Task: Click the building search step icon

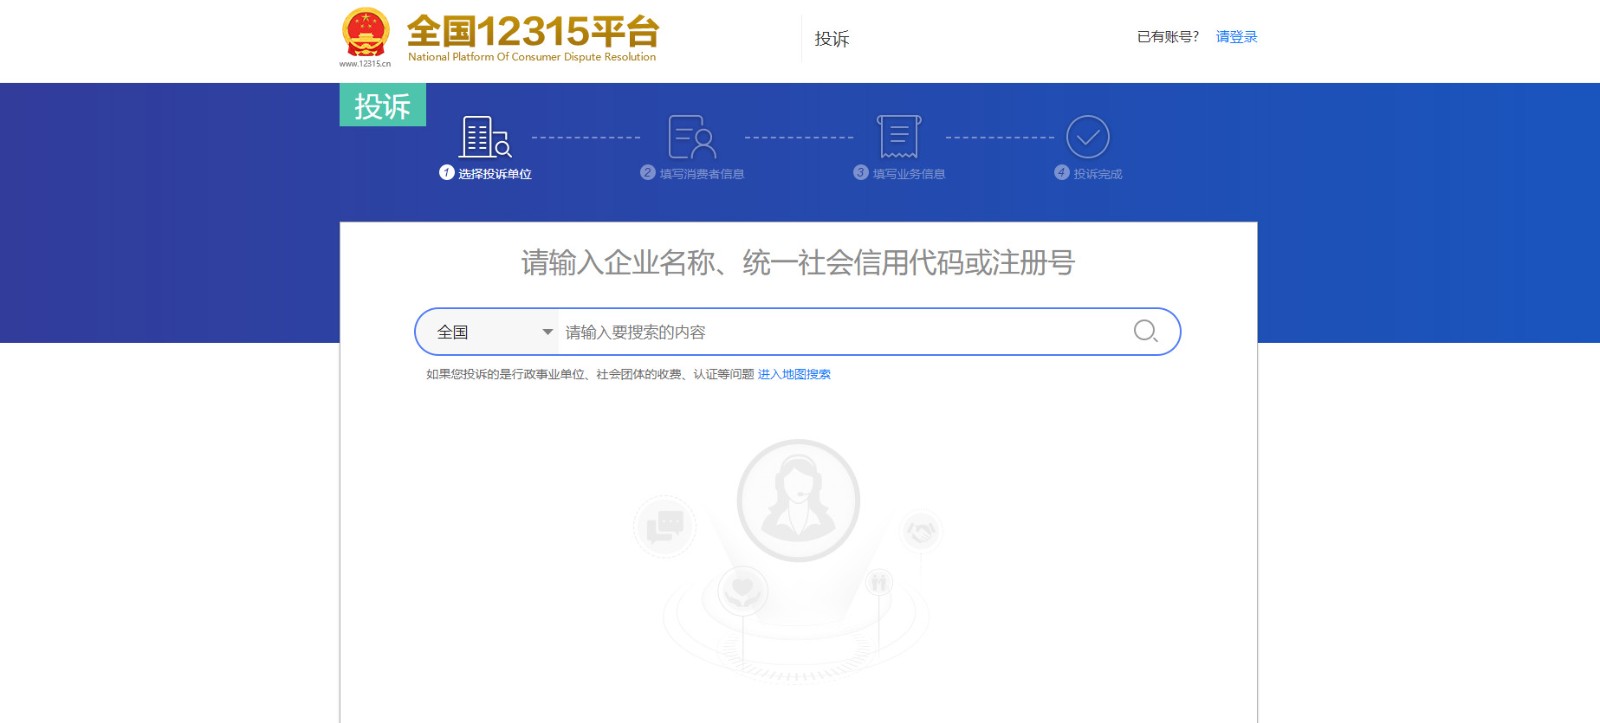Action: point(485,137)
